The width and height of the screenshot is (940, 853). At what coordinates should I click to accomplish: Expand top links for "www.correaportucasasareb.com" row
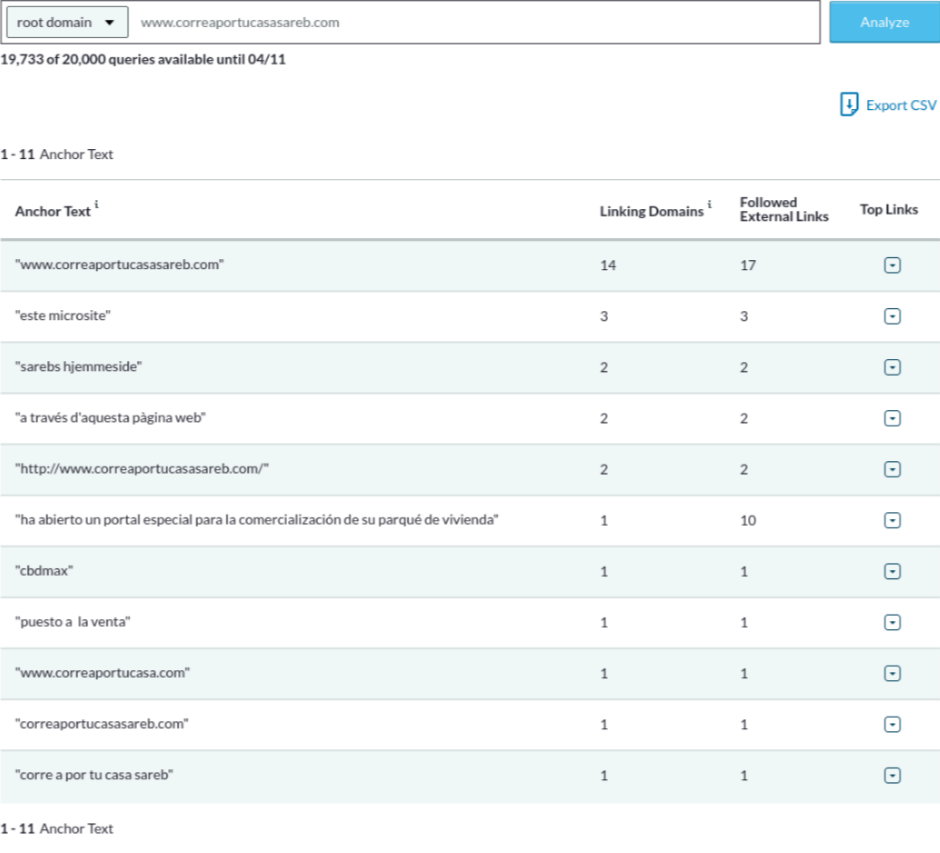point(893,265)
